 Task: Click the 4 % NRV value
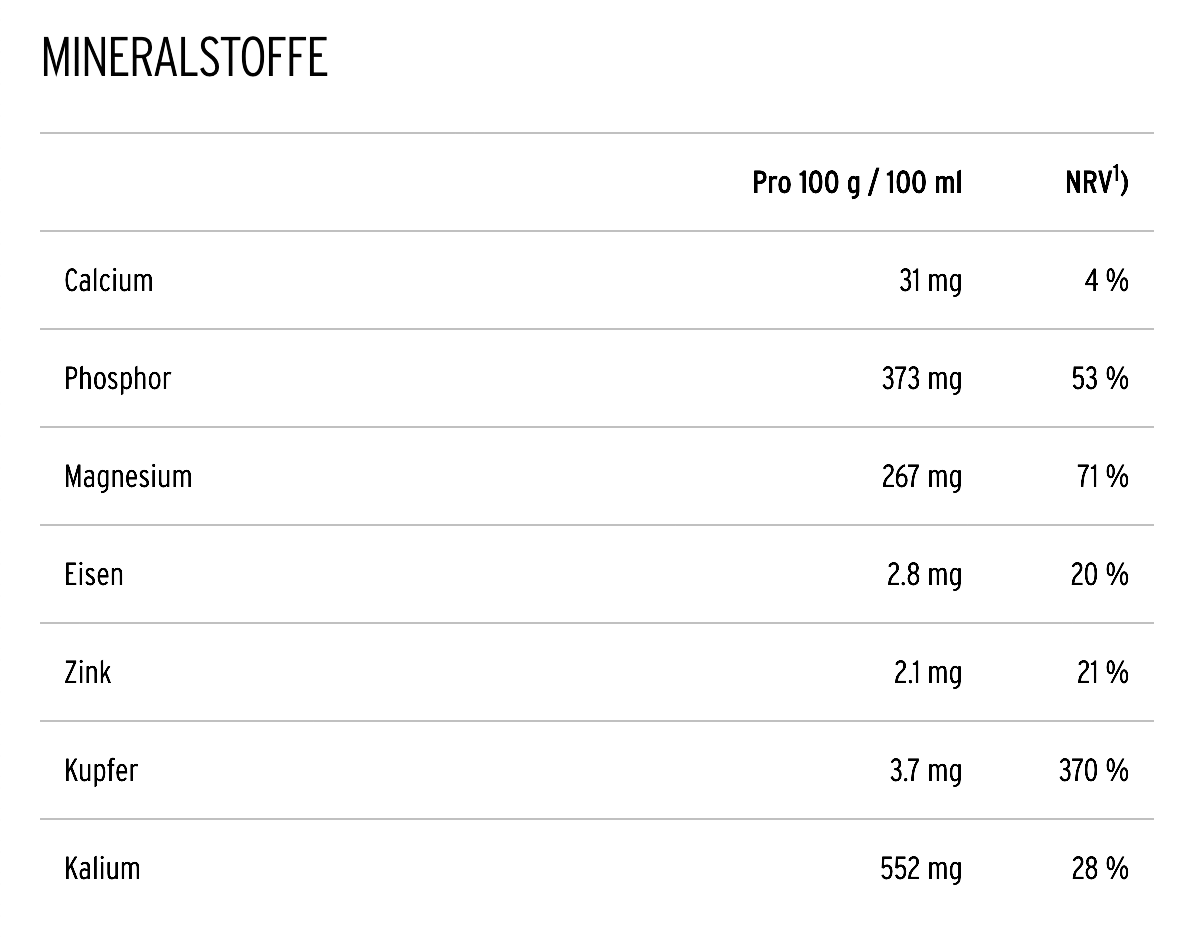[1106, 282]
